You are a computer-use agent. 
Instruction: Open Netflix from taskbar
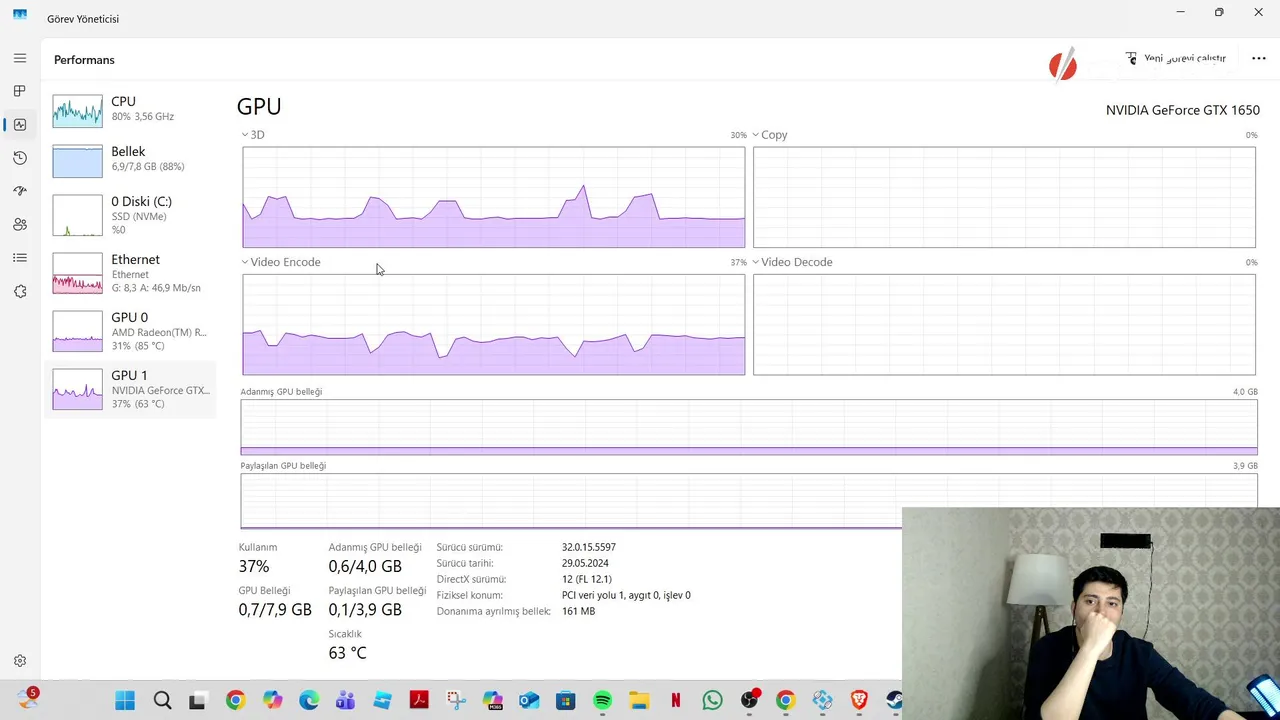click(676, 701)
